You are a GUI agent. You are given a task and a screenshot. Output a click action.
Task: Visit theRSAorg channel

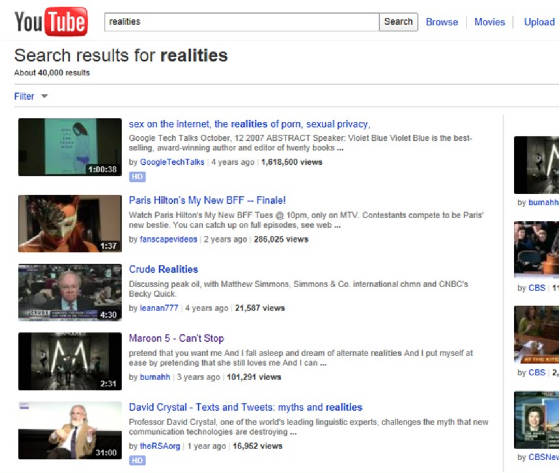pyautogui.click(x=160, y=446)
